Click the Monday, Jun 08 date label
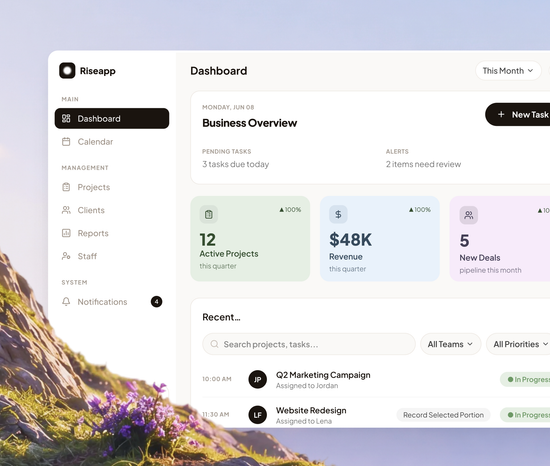 pyautogui.click(x=228, y=107)
